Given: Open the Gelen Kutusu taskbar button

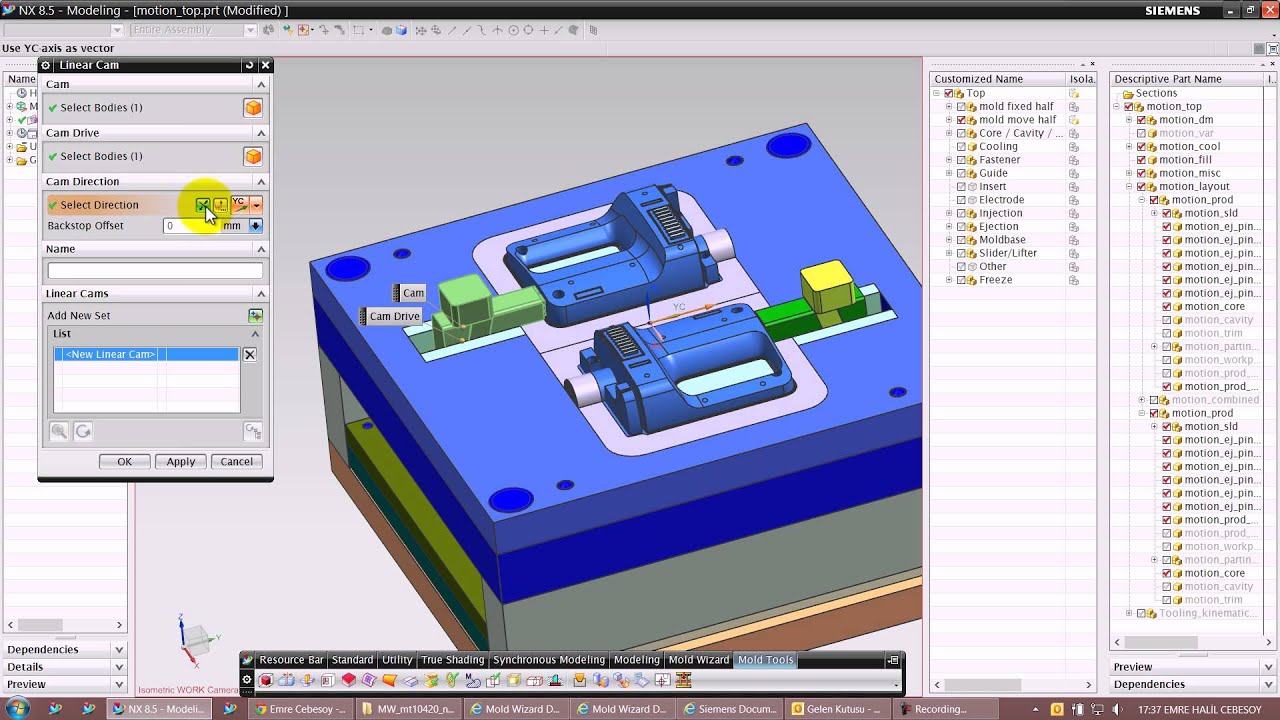Looking at the screenshot, I should coord(836,709).
